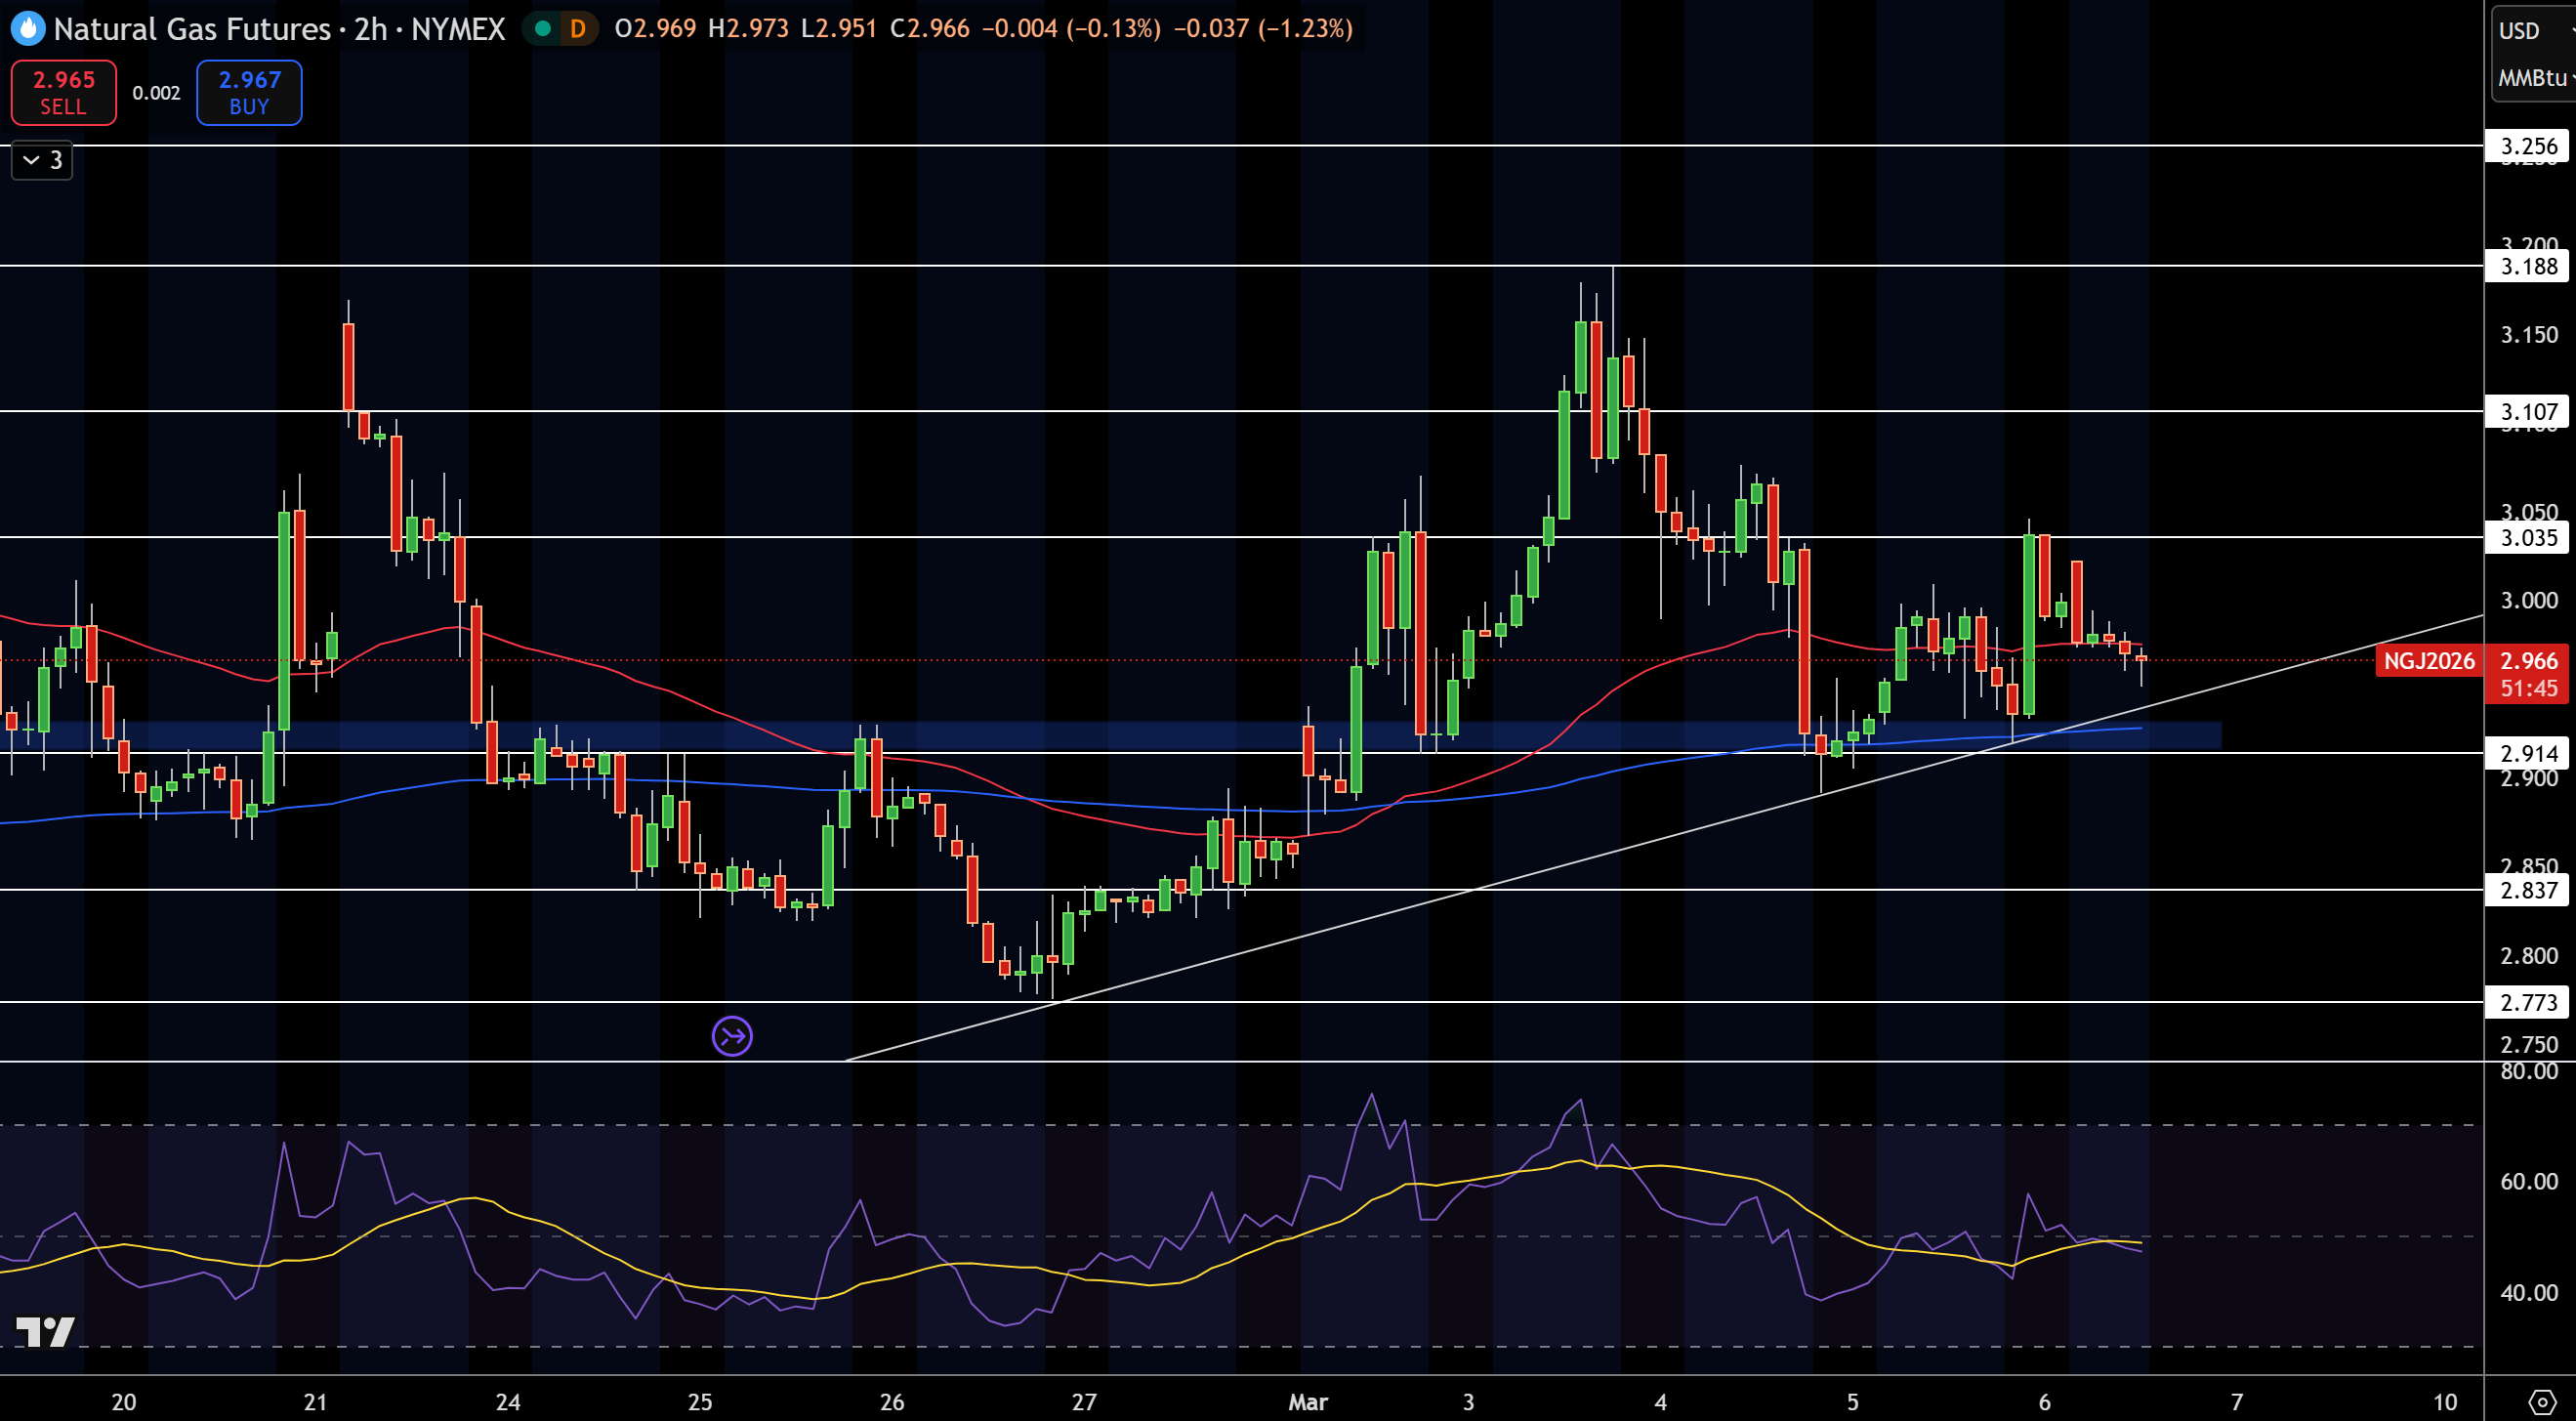Expand the collapsed indicators legend showing 3
The width and height of the screenshot is (2576, 1421).
(x=42, y=160)
